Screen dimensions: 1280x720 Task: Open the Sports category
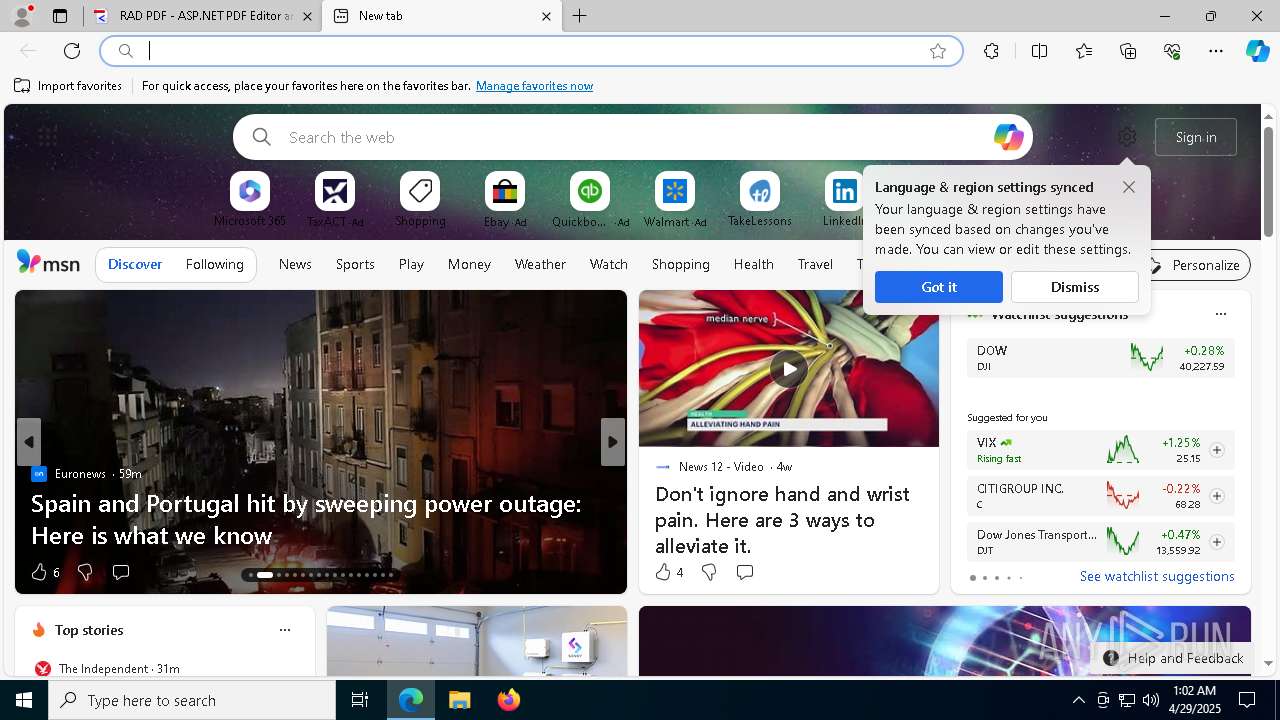coord(355,265)
